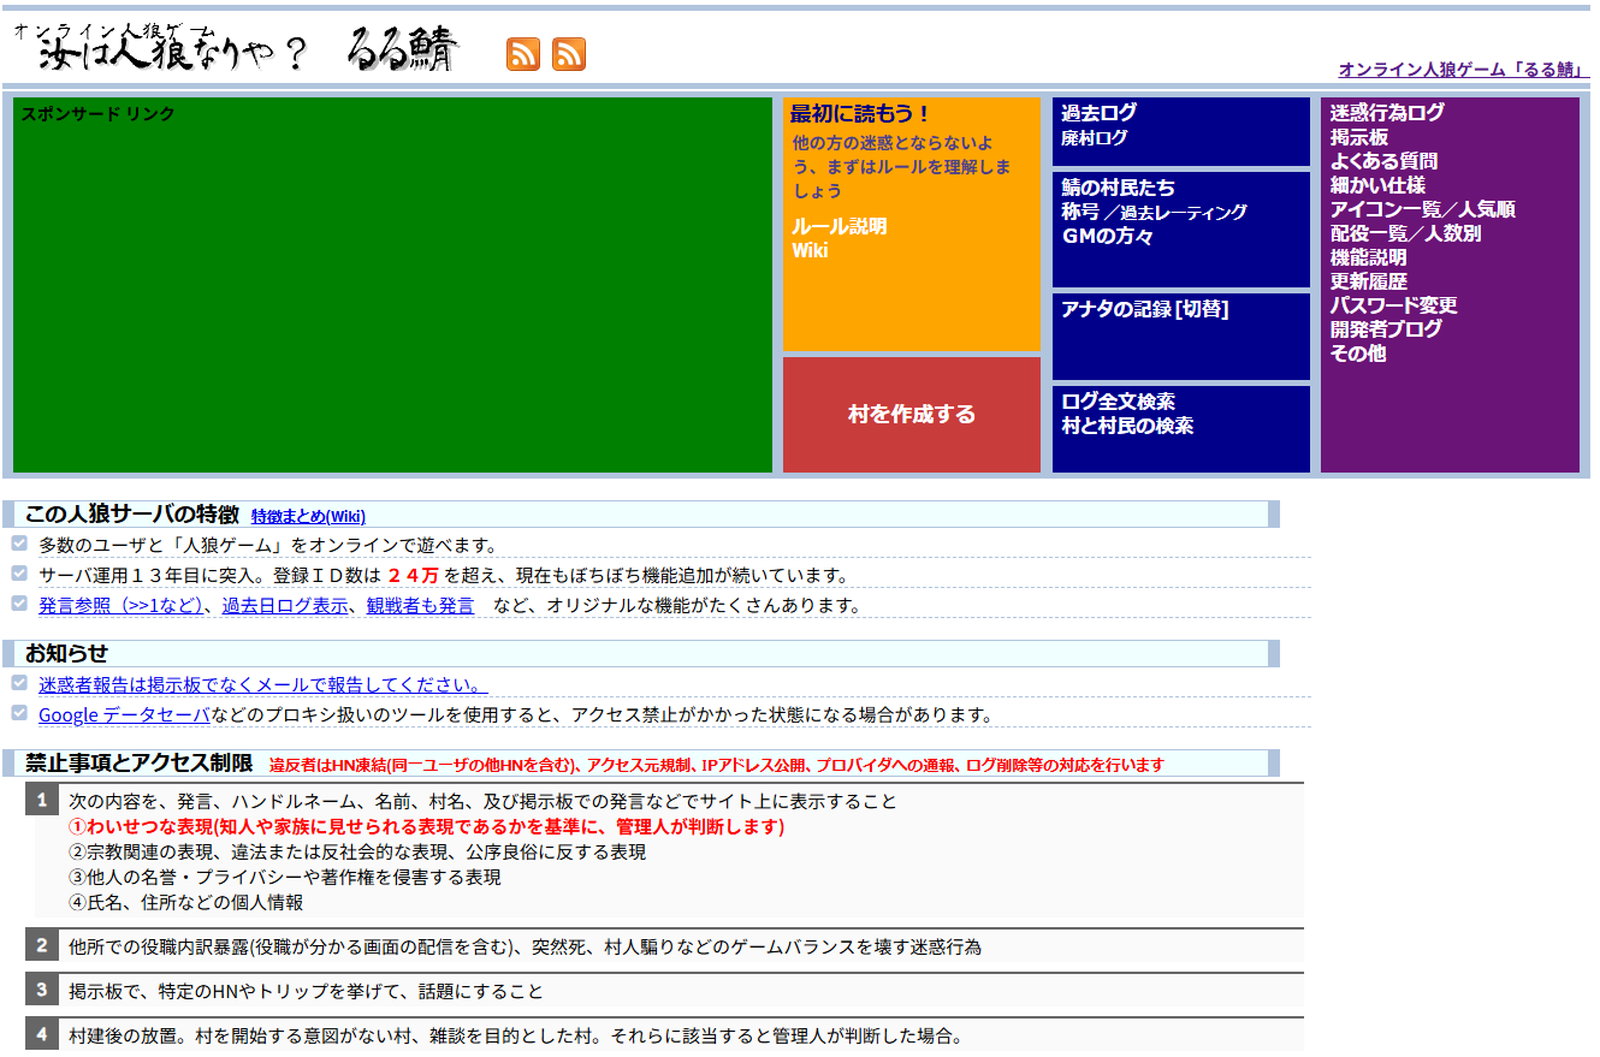Toggle the [切替] switch in アナタの記録
This screenshot has width=1600, height=1057.
click(x=1202, y=309)
